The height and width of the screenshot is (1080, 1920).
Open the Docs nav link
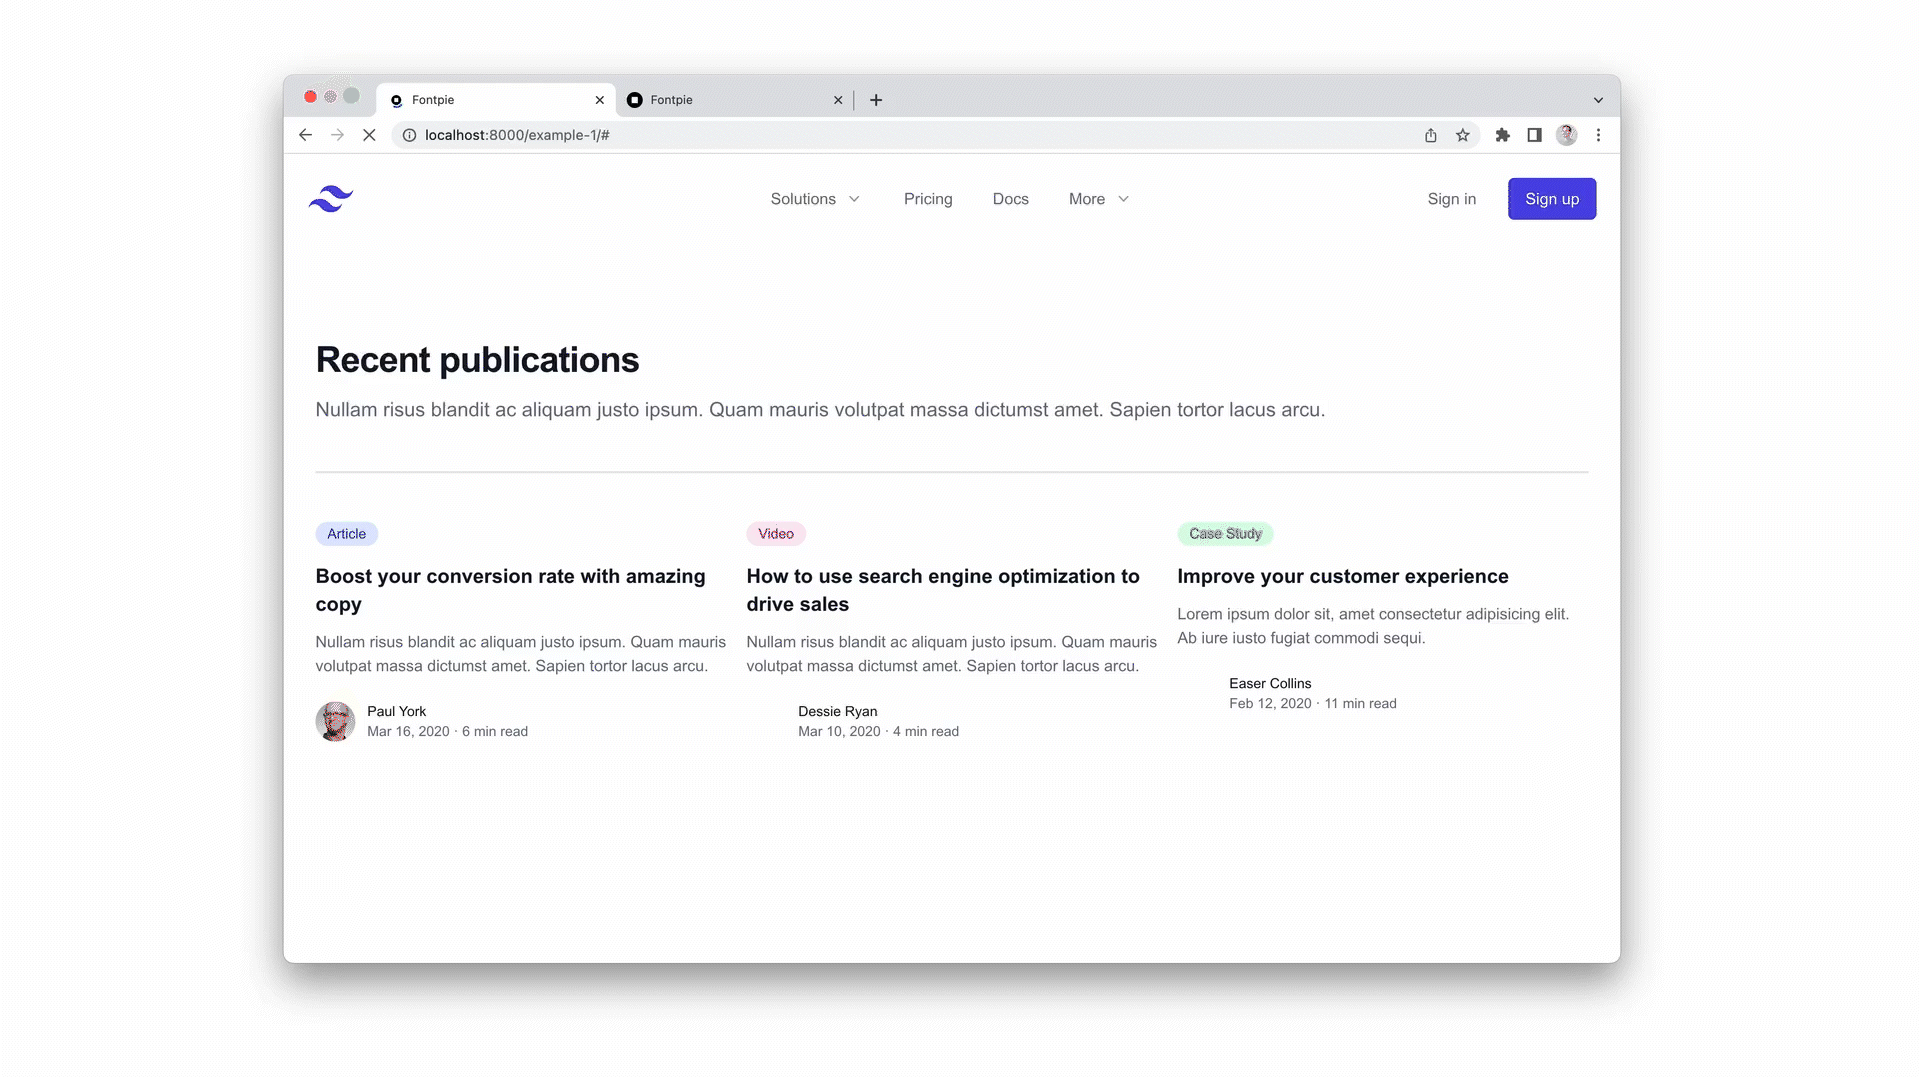1010,199
